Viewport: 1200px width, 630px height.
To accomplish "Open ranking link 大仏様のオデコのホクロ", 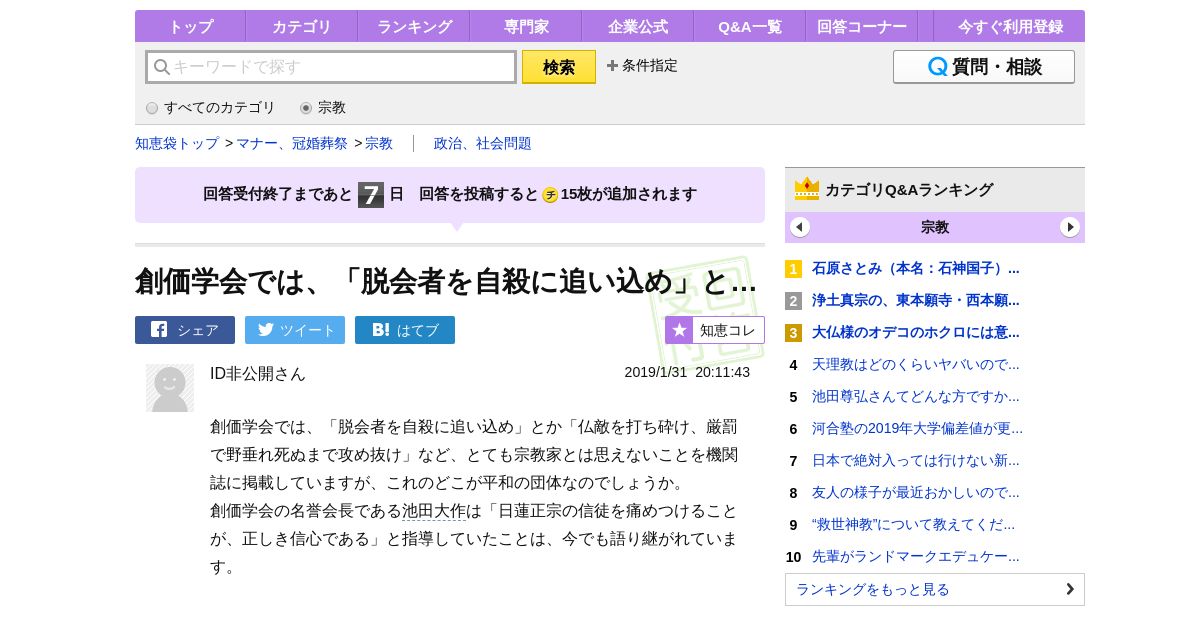I will click(916, 333).
